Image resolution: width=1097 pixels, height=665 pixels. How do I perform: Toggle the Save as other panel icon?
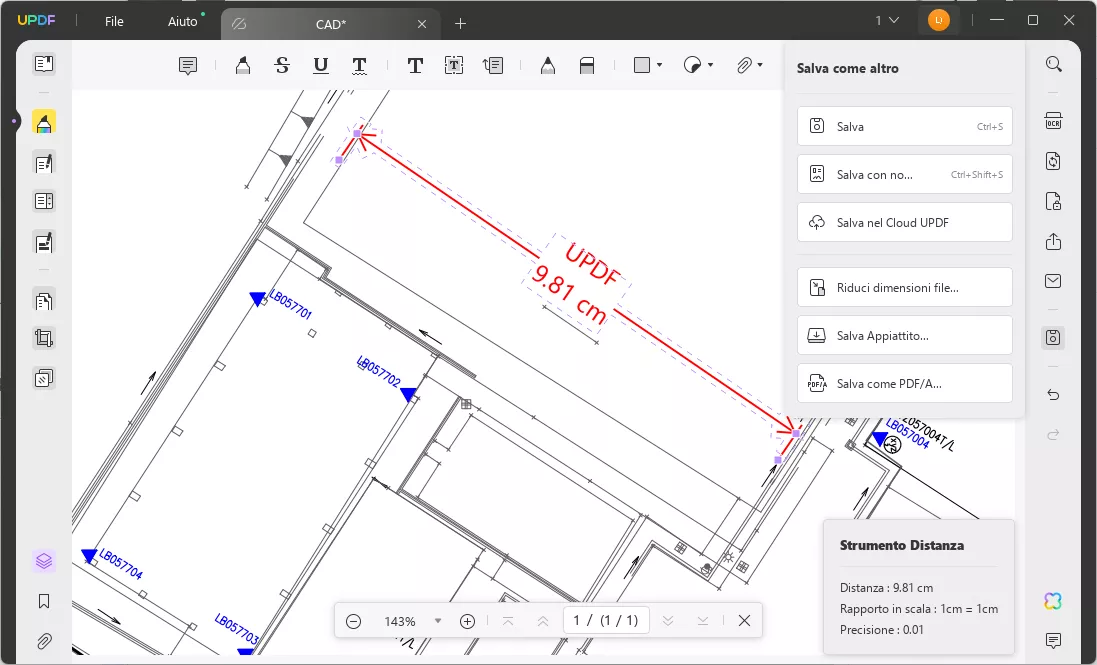tap(1054, 338)
